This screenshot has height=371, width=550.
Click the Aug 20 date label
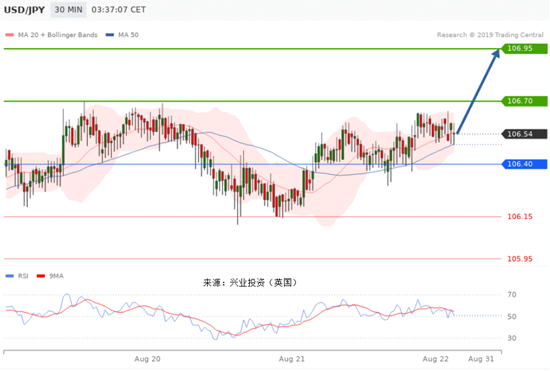pyautogui.click(x=147, y=359)
